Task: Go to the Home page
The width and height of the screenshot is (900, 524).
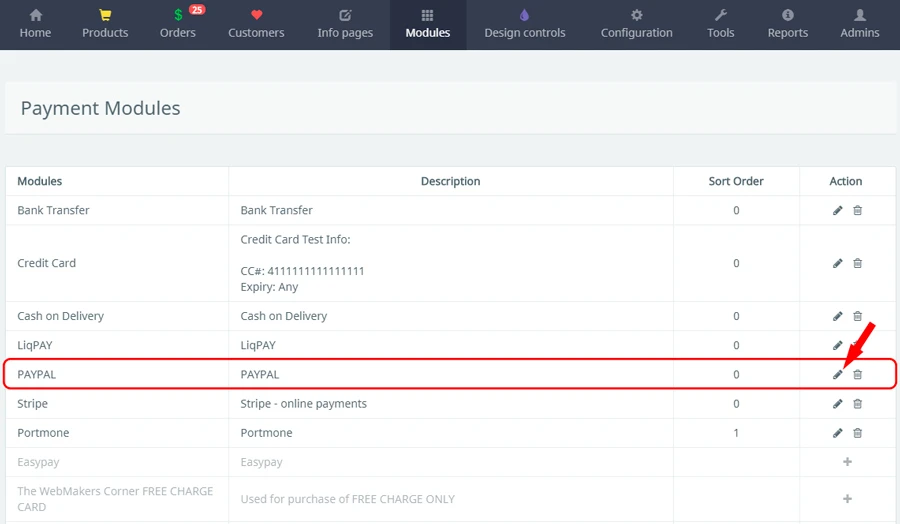Action: pyautogui.click(x=35, y=24)
